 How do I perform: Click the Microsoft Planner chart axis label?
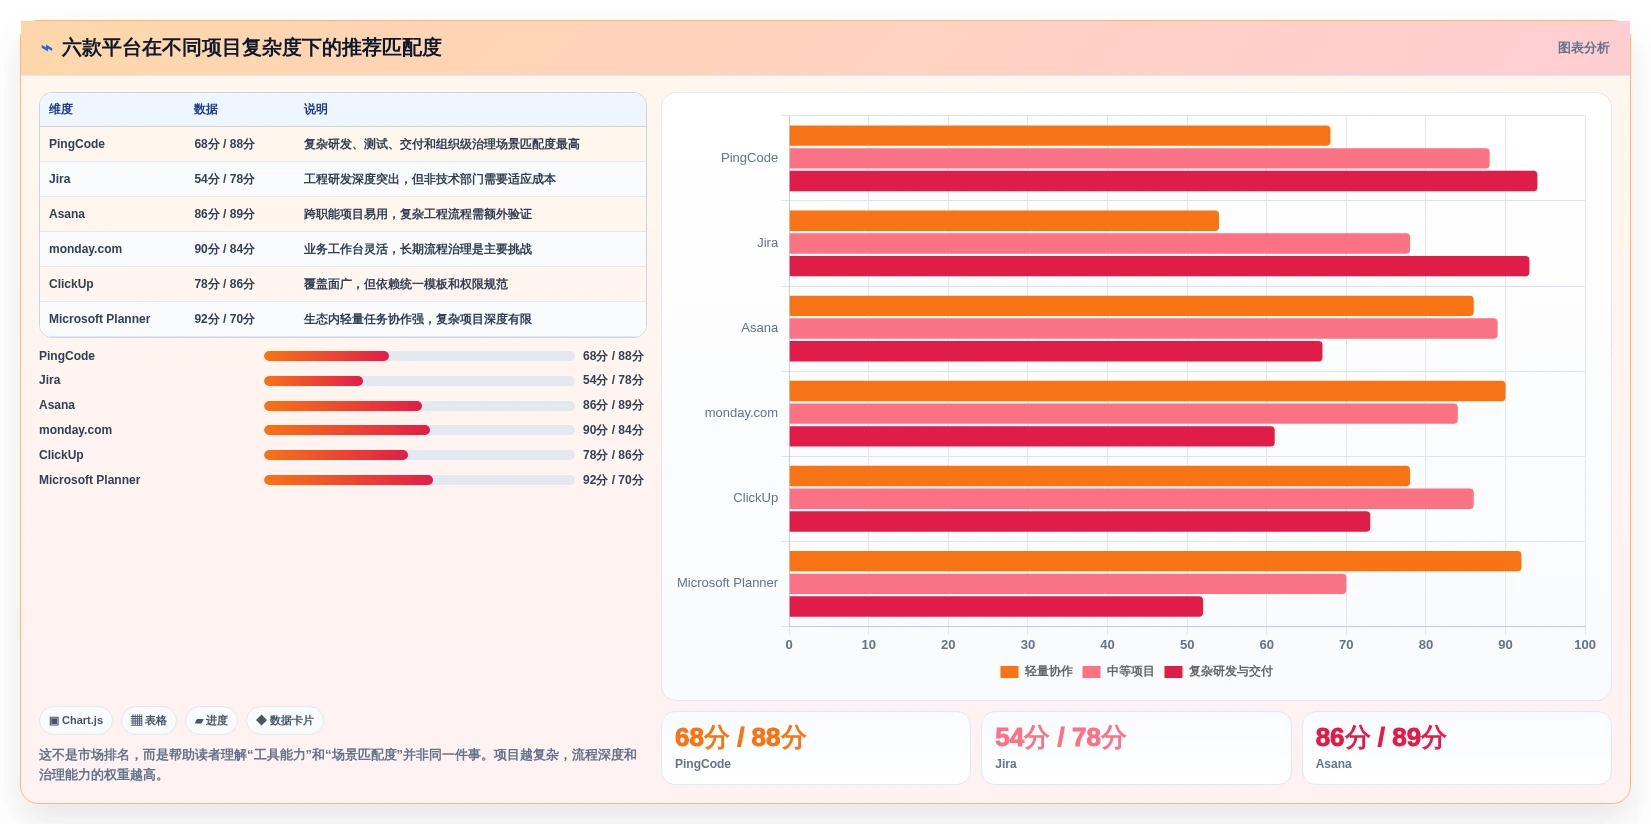pos(727,583)
